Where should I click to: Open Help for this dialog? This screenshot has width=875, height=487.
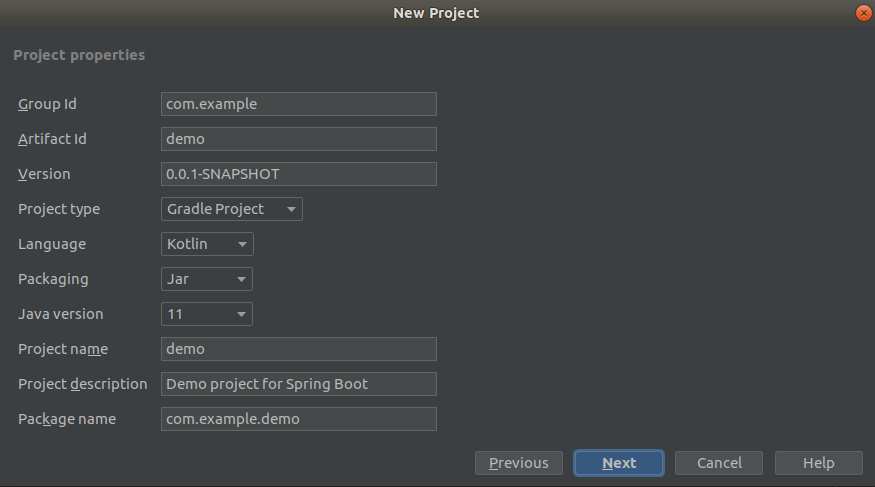pos(818,463)
